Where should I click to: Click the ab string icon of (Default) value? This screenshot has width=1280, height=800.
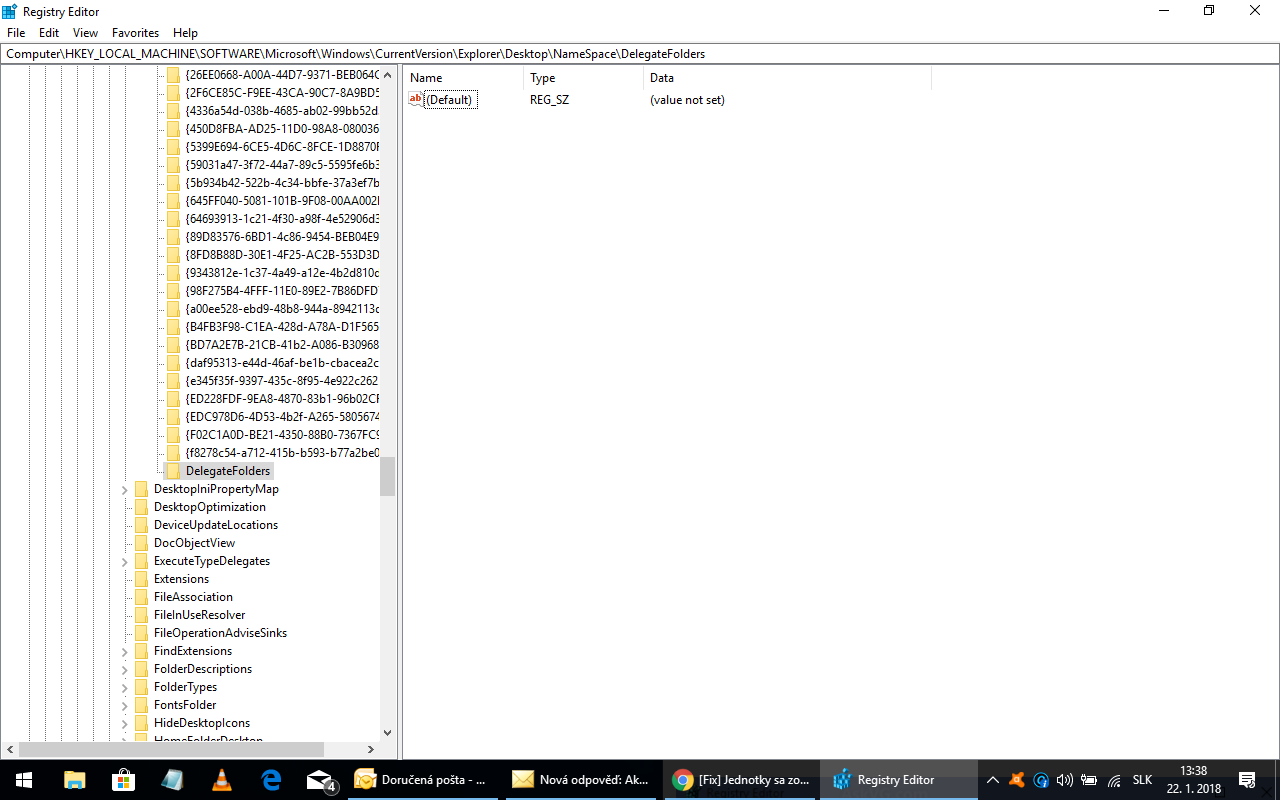coord(416,99)
